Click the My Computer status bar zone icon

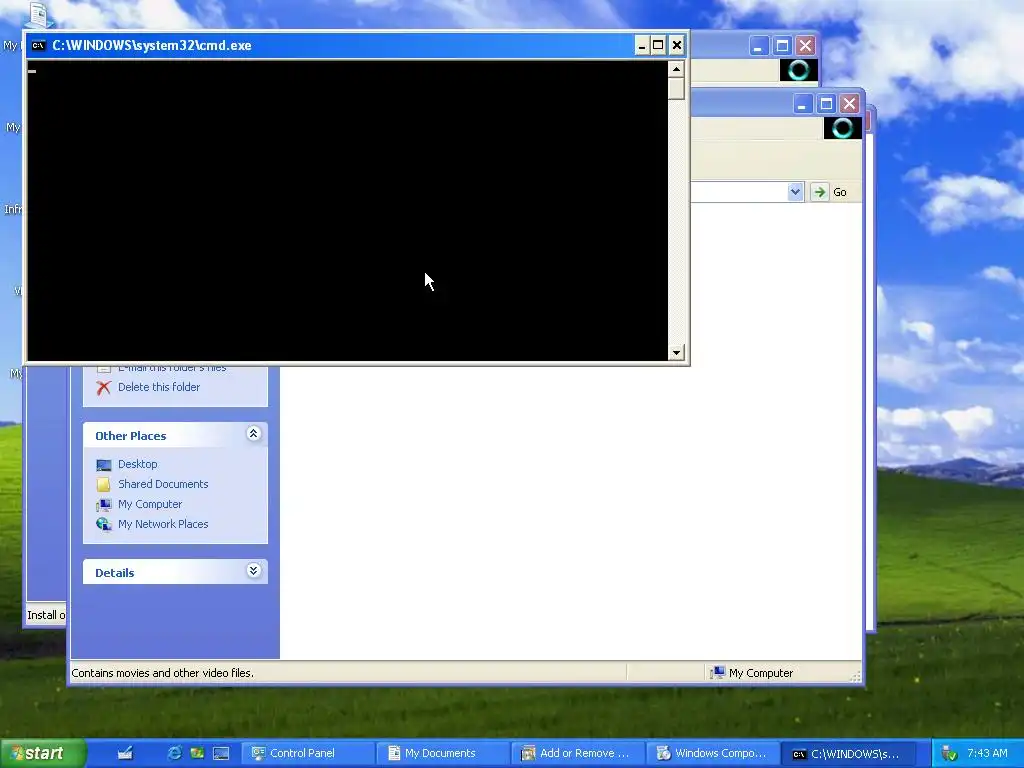(x=717, y=673)
